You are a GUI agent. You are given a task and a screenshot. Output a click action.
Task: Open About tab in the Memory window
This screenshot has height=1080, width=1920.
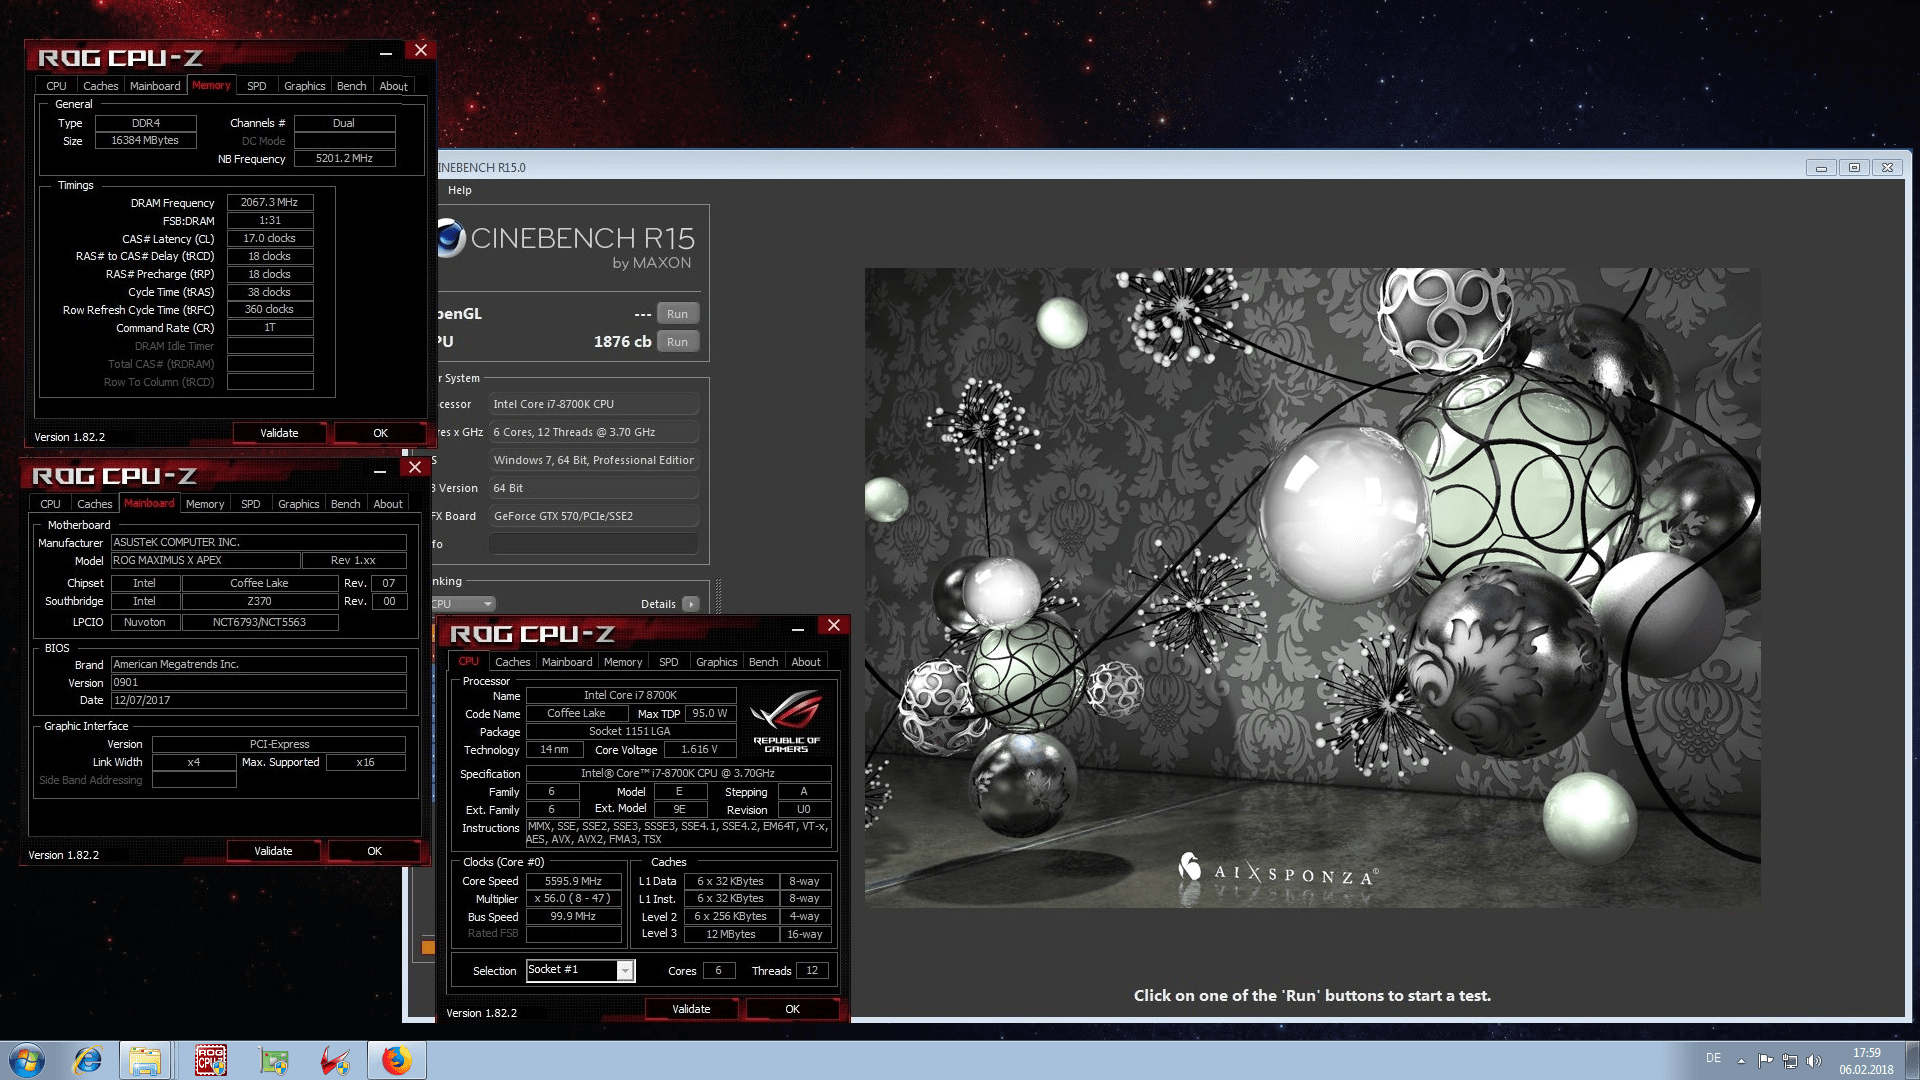(x=393, y=86)
